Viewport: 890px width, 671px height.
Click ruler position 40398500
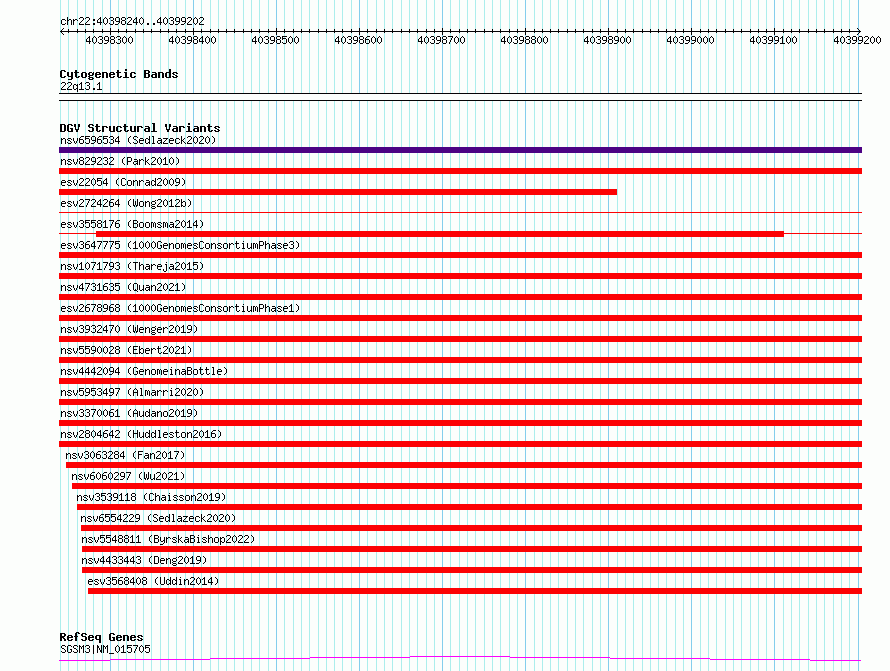click(x=275, y=40)
